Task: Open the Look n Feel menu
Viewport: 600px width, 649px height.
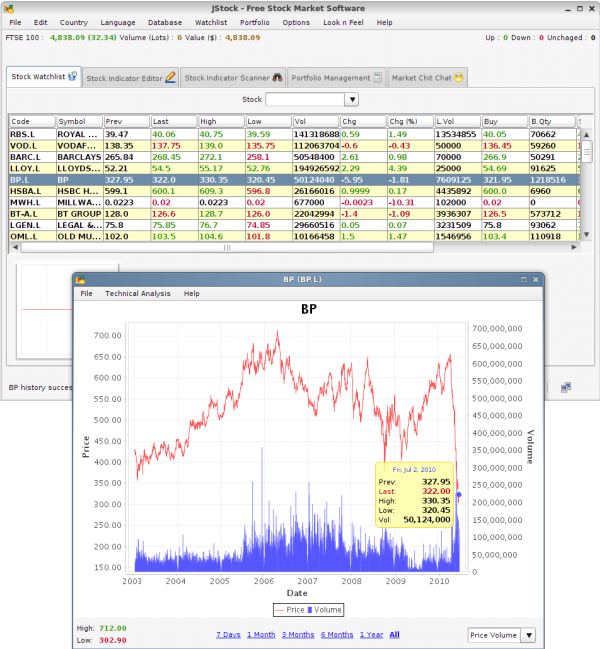Action: point(343,22)
